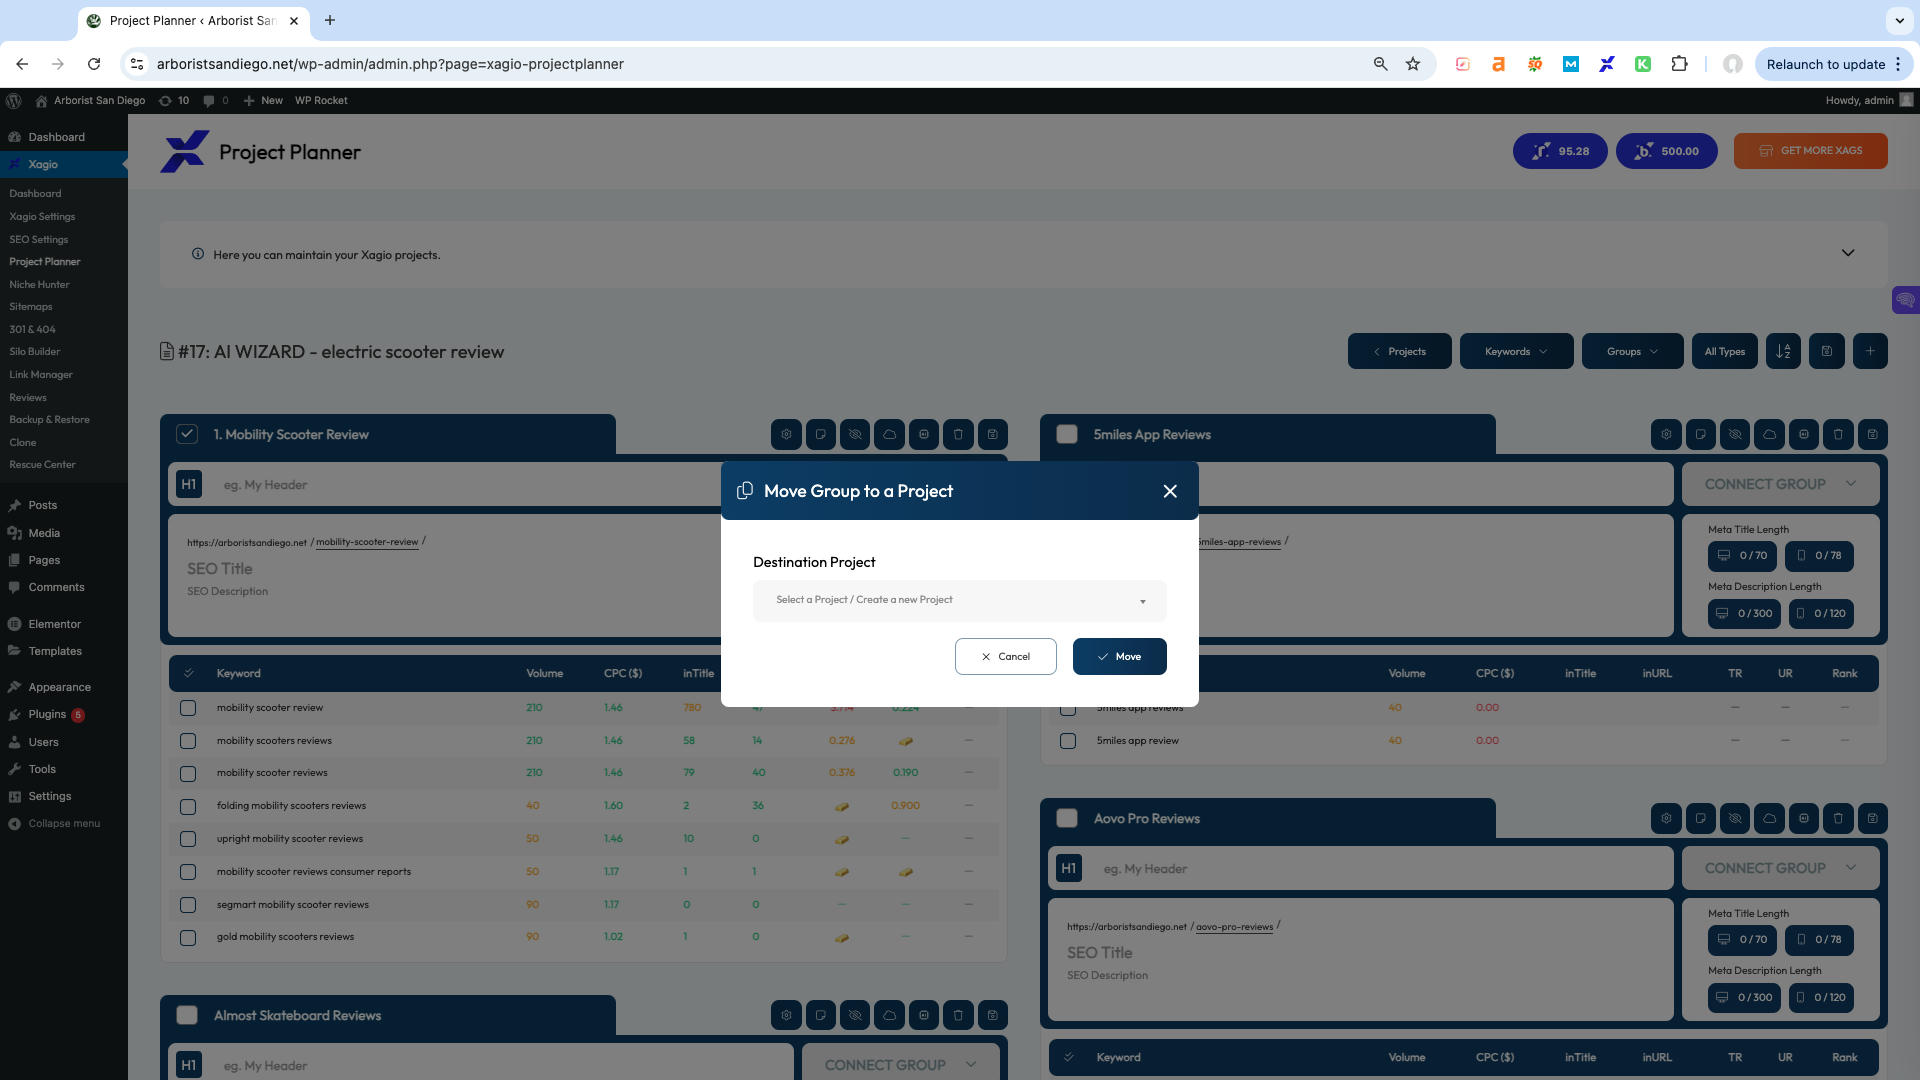Open Link Manager in Xagio submenu

[x=41, y=374]
